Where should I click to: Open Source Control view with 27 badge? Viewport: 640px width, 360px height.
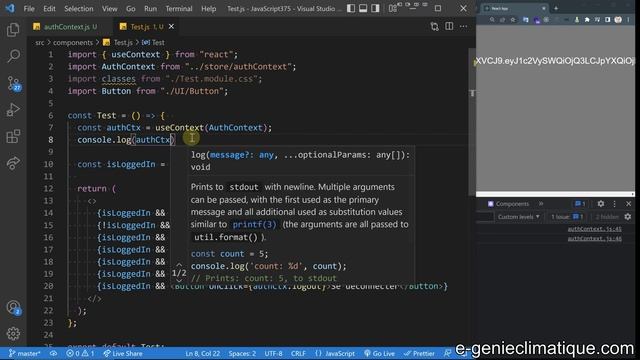(x=14, y=84)
